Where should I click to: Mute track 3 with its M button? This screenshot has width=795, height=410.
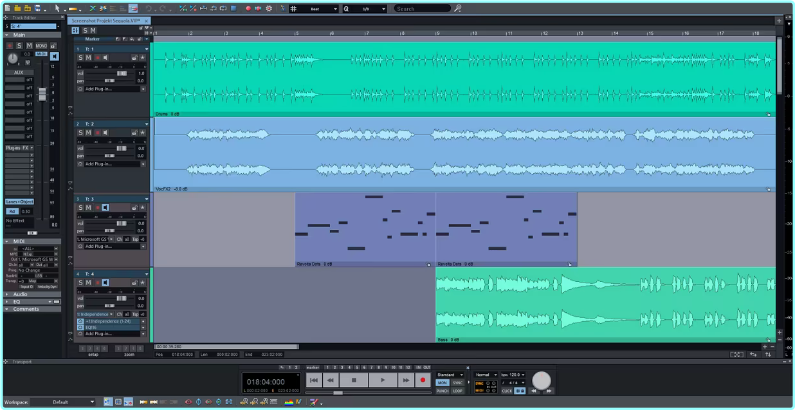pyautogui.click(x=88, y=208)
